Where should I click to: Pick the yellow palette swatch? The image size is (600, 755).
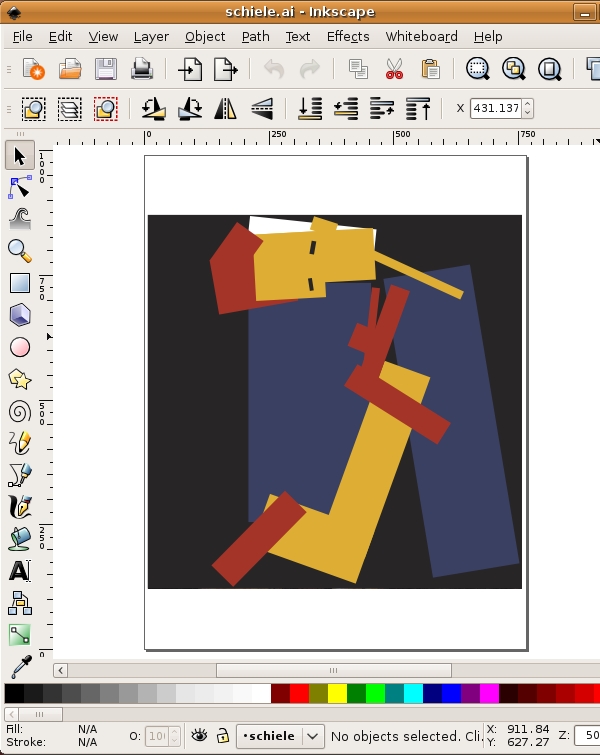337,693
